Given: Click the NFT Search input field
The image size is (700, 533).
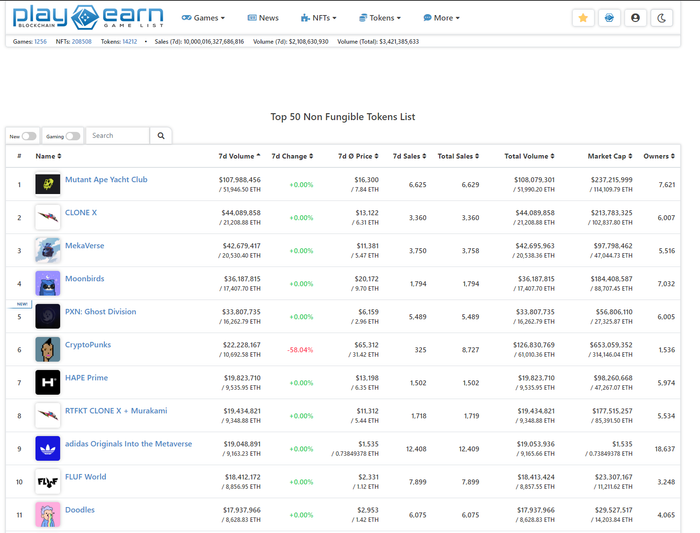Looking at the screenshot, I should [x=117, y=136].
